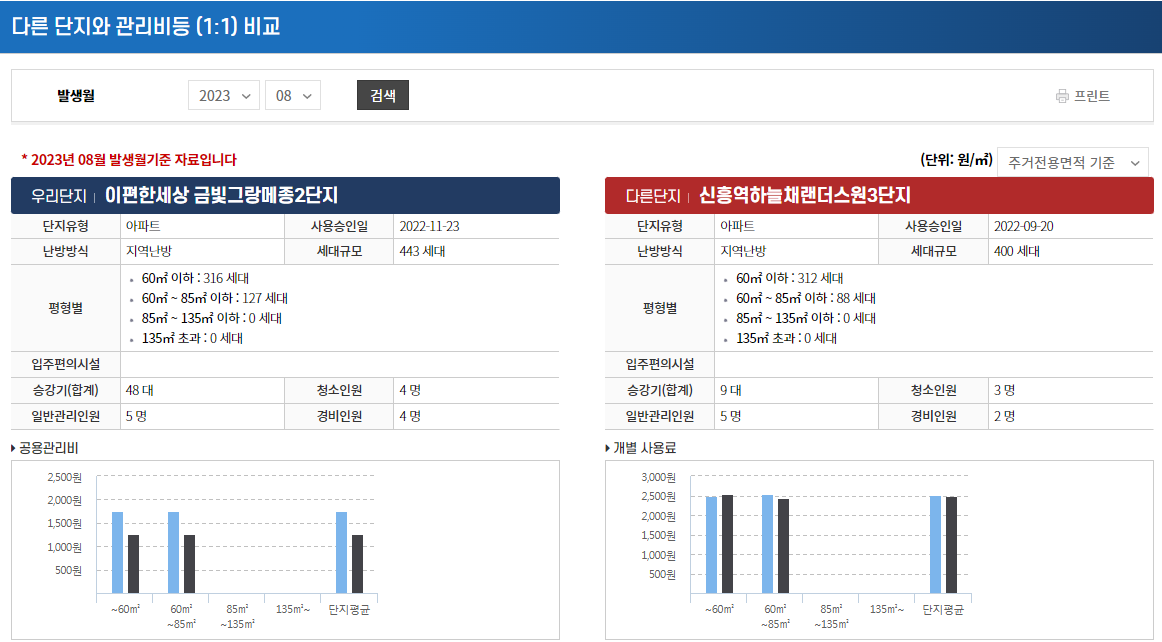Click the blue 60㎡~85㎡ bar in 개별 사용료 chart

767,544
